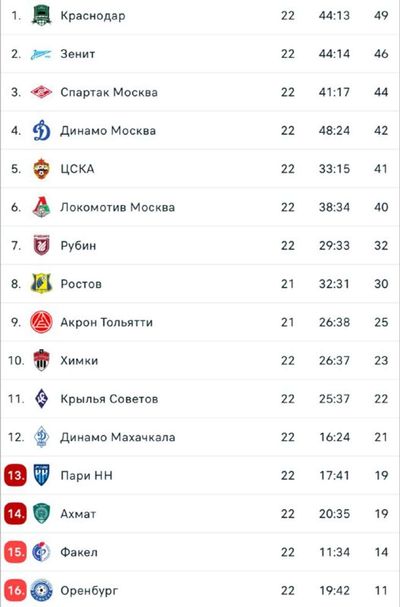Open the Пари НН team name
The width and height of the screenshot is (400, 607).
coord(87,475)
